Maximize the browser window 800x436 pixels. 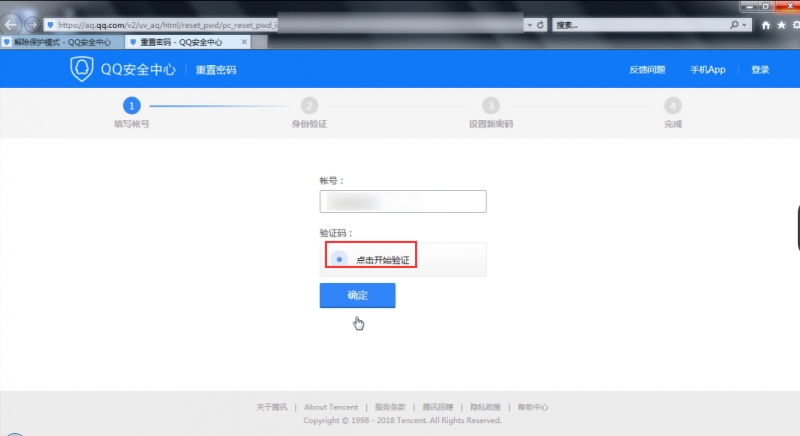click(765, 6)
